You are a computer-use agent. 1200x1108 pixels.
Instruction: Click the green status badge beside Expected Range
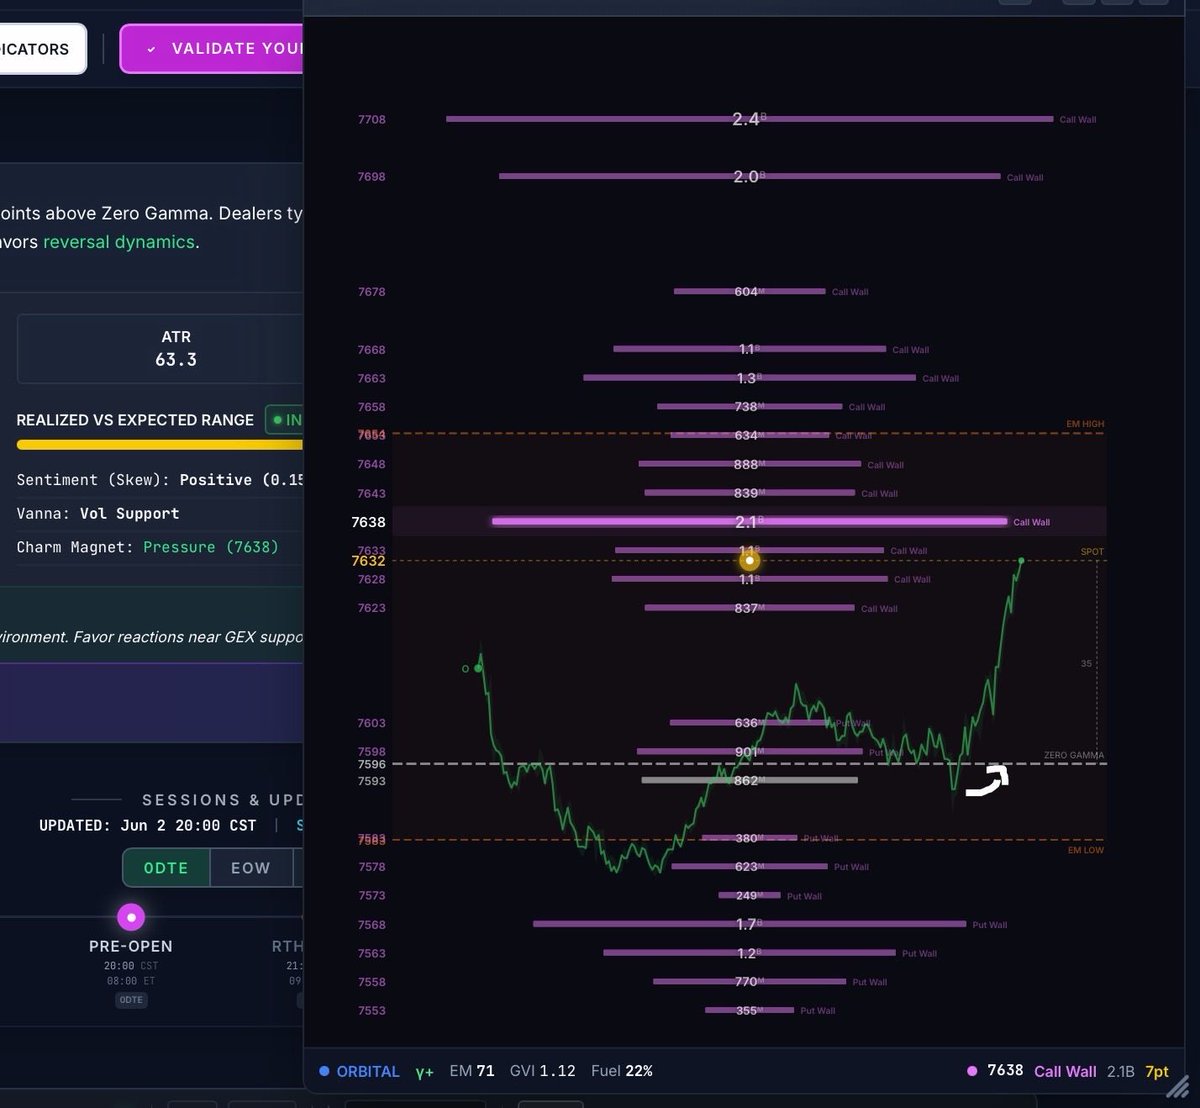click(284, 420)
